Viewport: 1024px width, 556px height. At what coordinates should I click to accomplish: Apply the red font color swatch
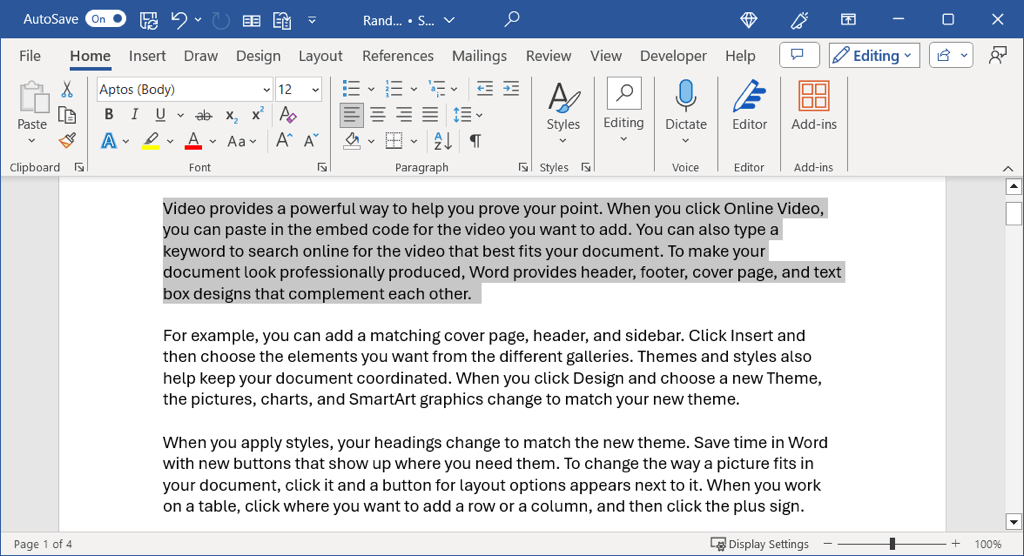coord(193,141)
